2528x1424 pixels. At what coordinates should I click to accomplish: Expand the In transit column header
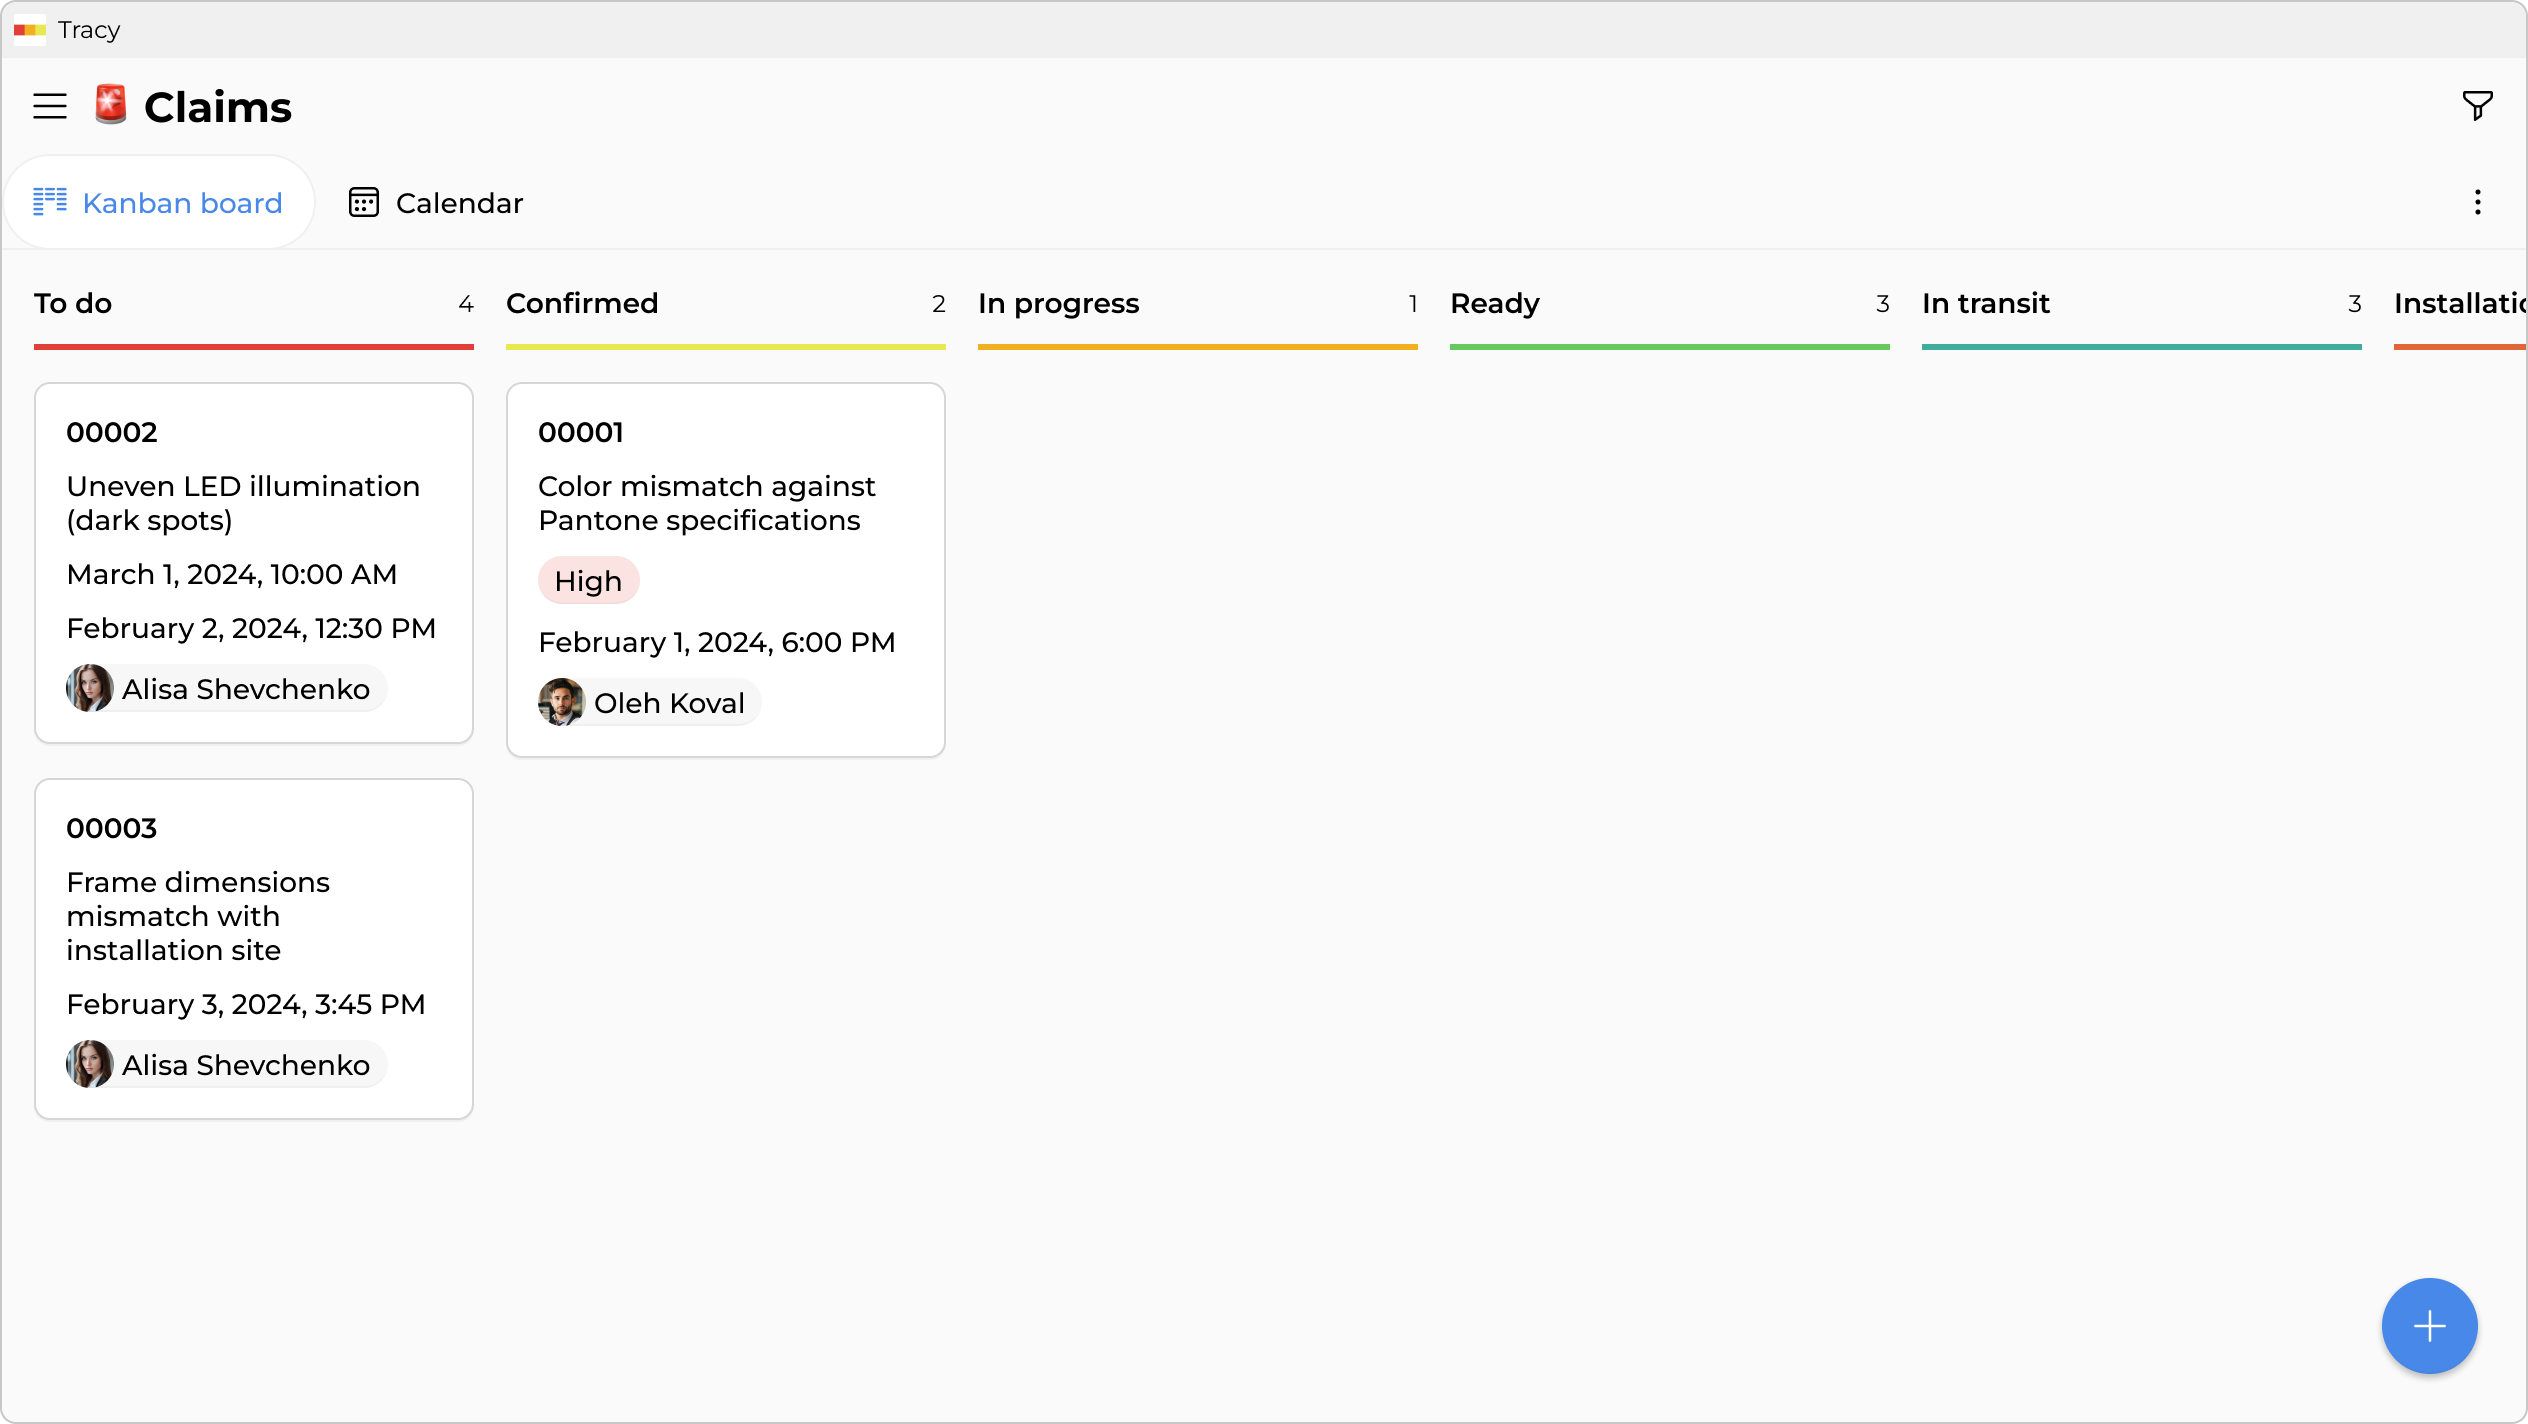pyautogui.click(x=1985, y=303)
